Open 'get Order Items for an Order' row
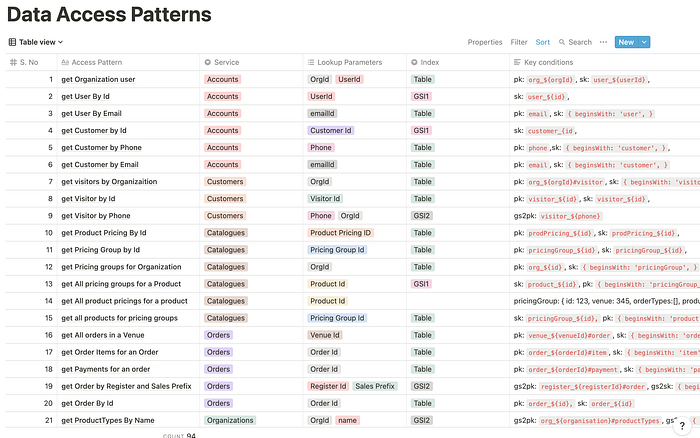The image size is (700, 438). (x=110, y=352)
